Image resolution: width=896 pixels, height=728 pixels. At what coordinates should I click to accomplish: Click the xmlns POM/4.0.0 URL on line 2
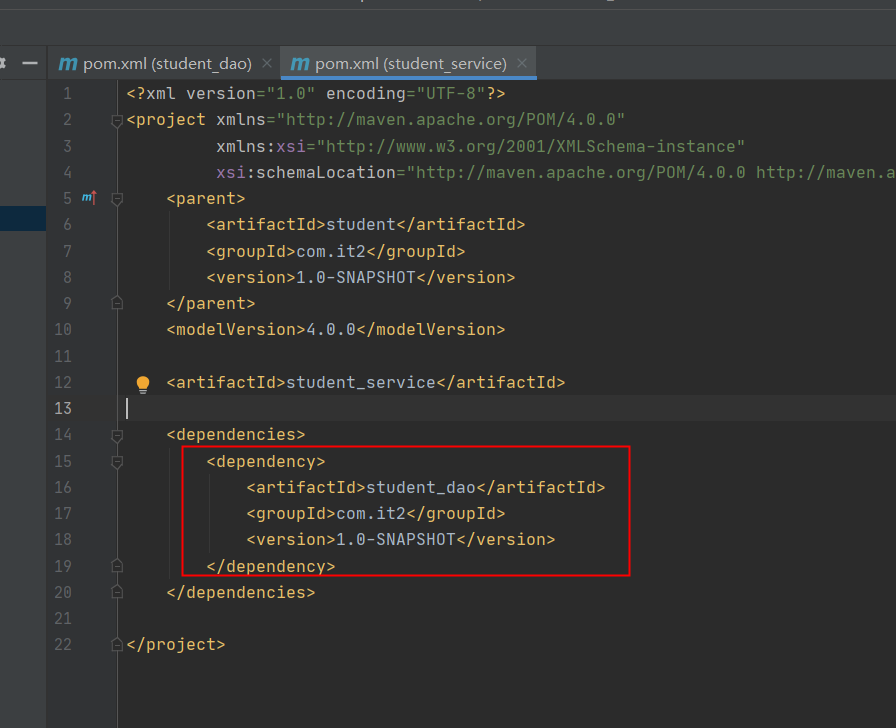pos(450,120)
